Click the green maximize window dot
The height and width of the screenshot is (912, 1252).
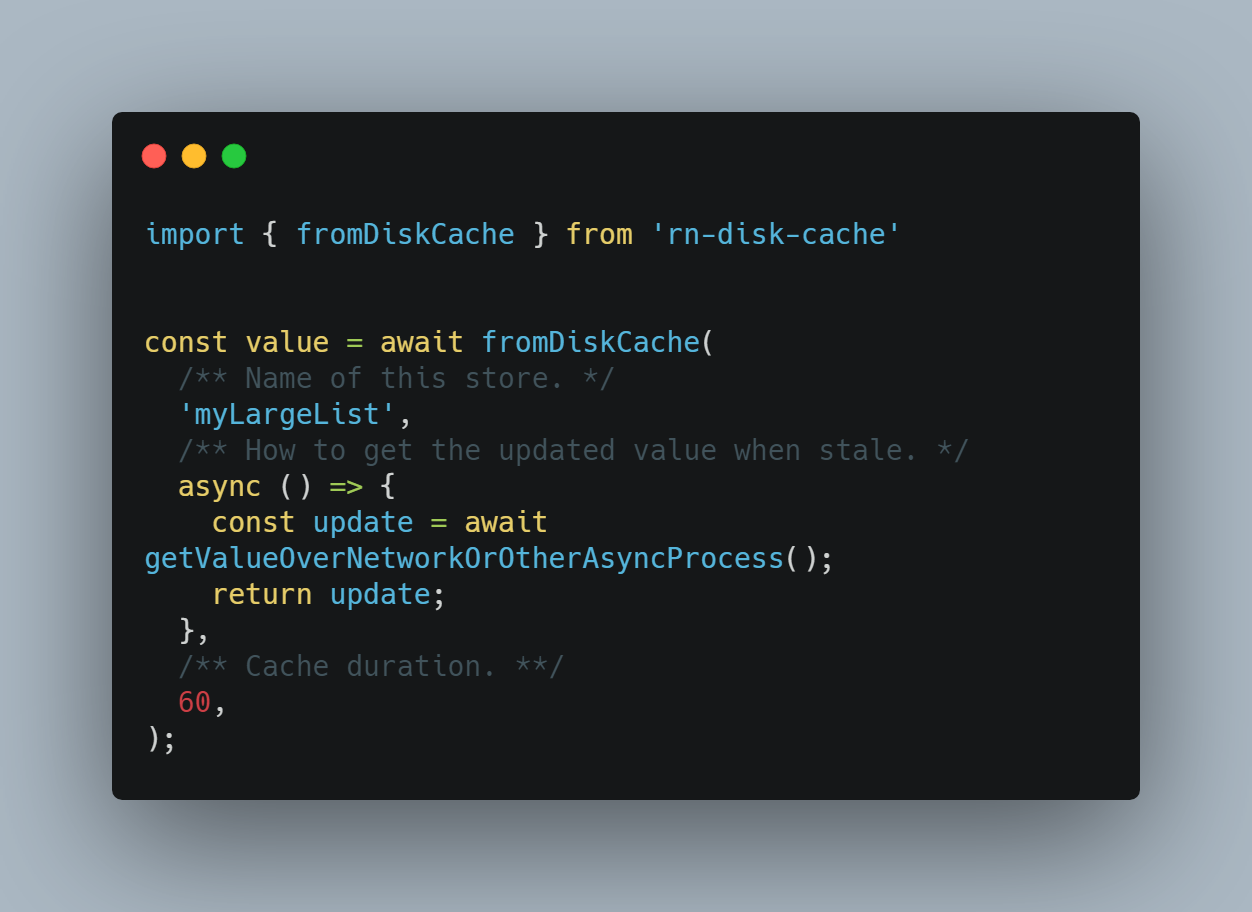[x=234, y=156]
